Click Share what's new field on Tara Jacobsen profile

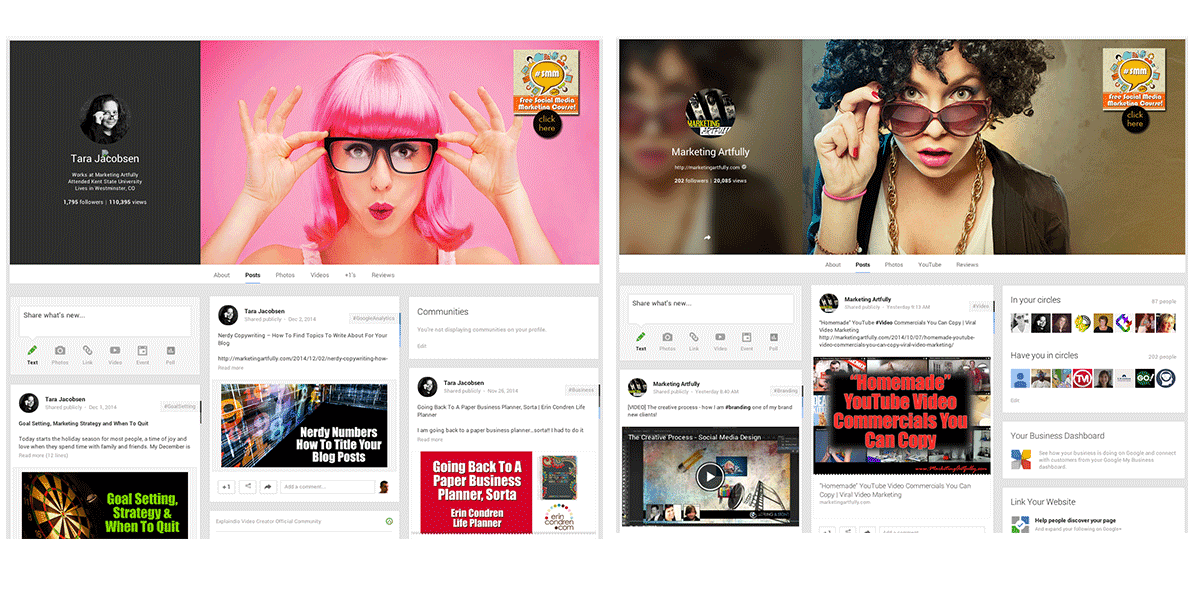(x=105, y=321)
